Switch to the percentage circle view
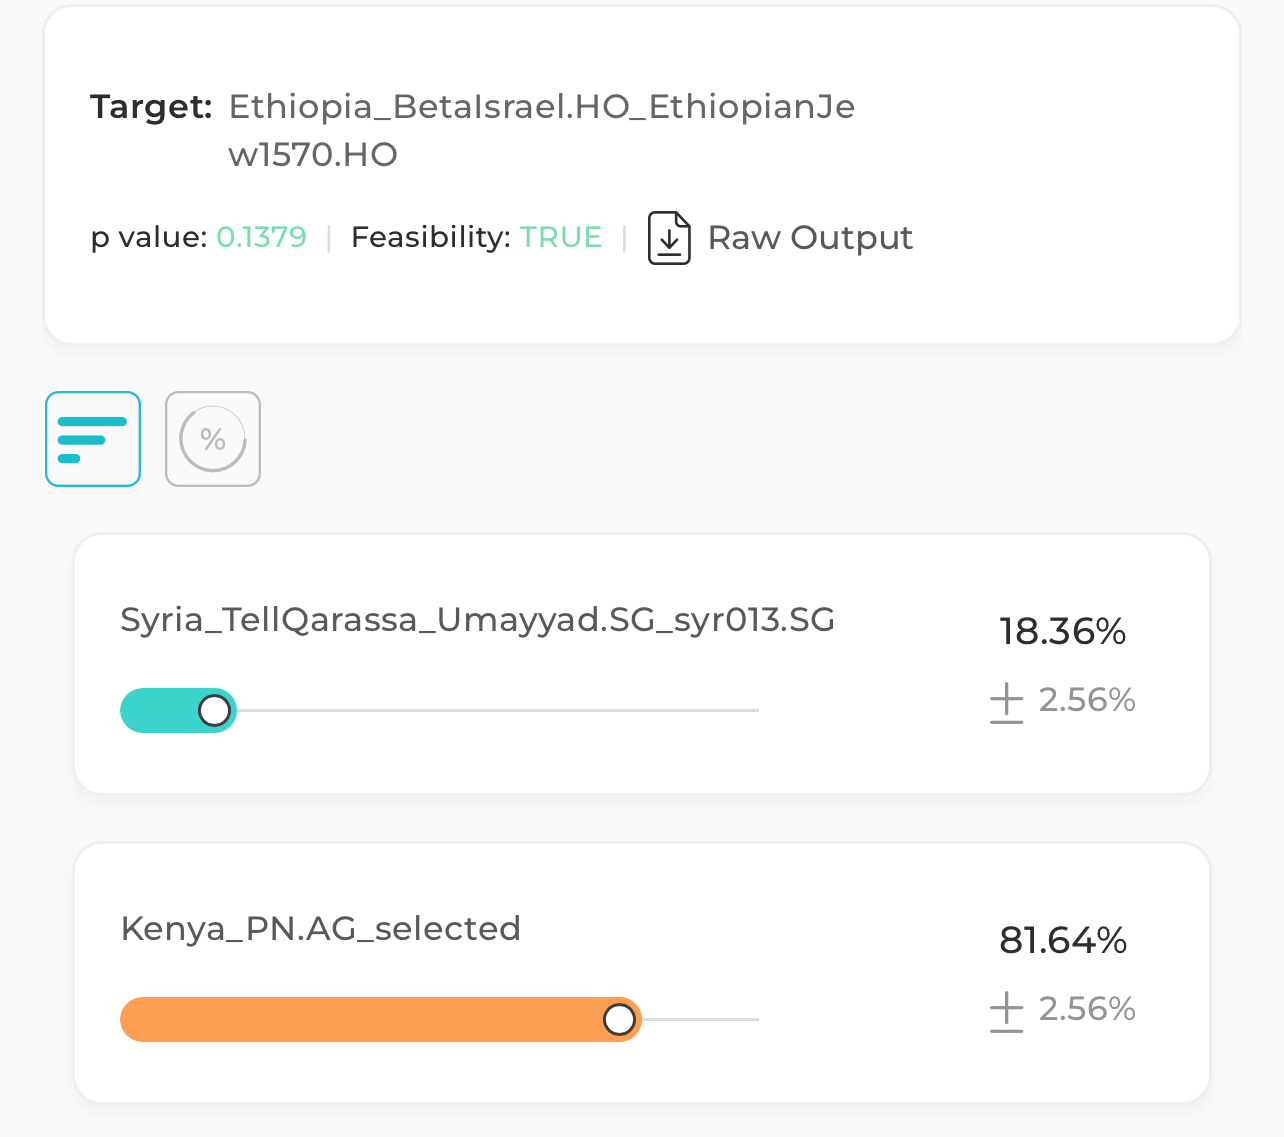 tap(213, 439)
